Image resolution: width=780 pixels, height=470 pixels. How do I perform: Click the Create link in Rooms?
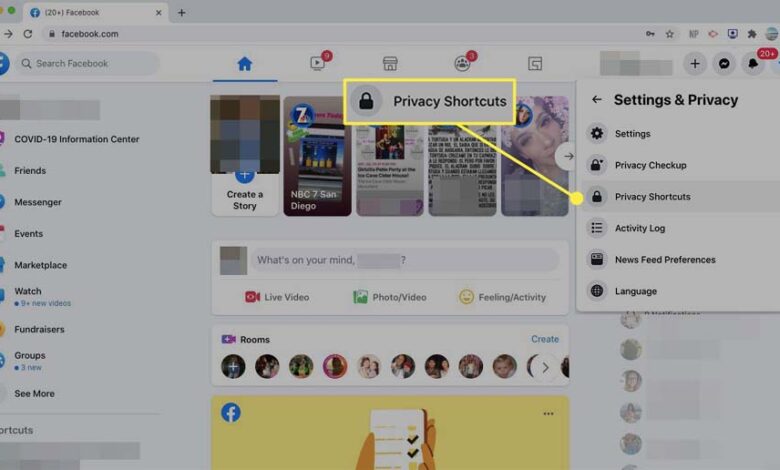tap(544, 339)
